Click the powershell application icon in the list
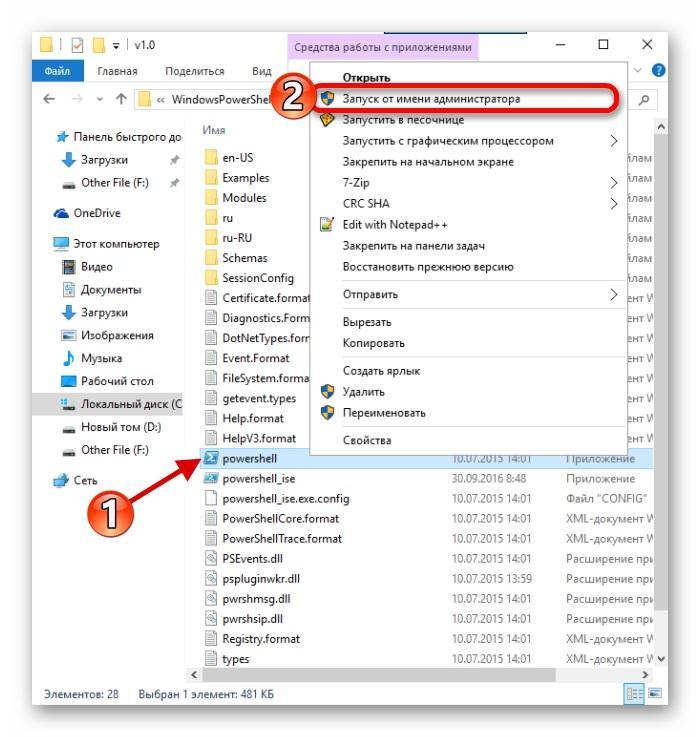Screen dimensions: 700x737 [211, 458]
